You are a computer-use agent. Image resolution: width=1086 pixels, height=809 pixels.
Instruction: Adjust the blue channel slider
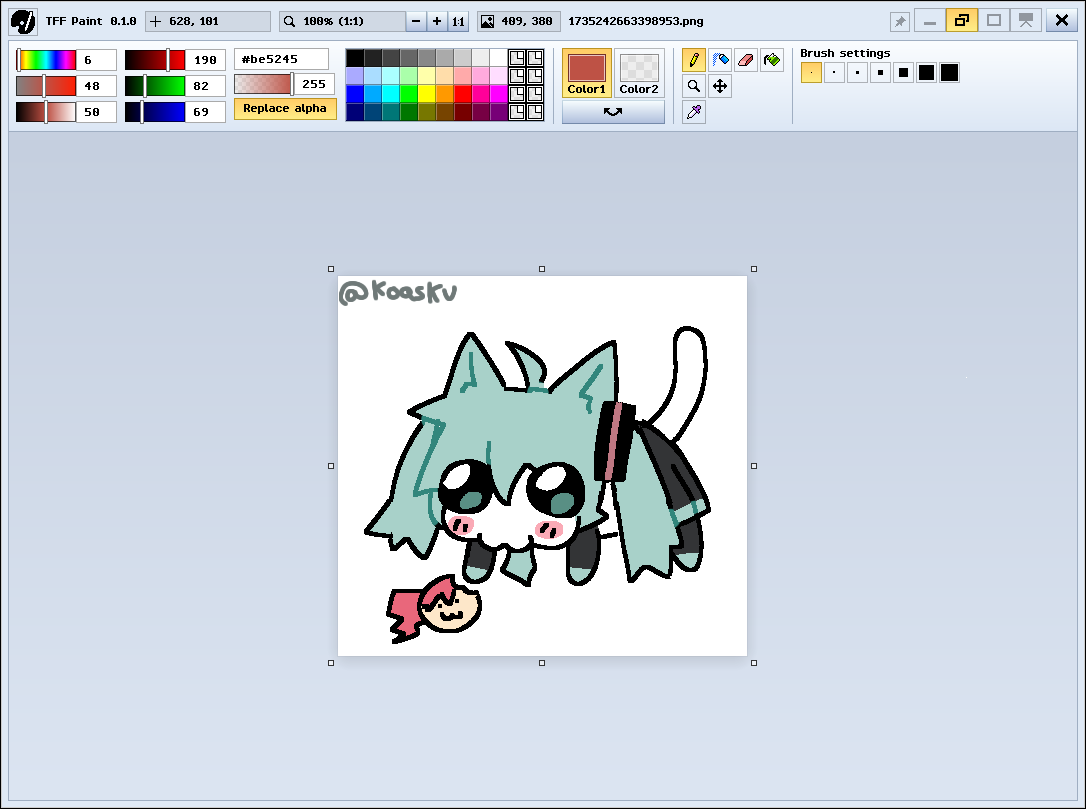(x=155, y=112)
